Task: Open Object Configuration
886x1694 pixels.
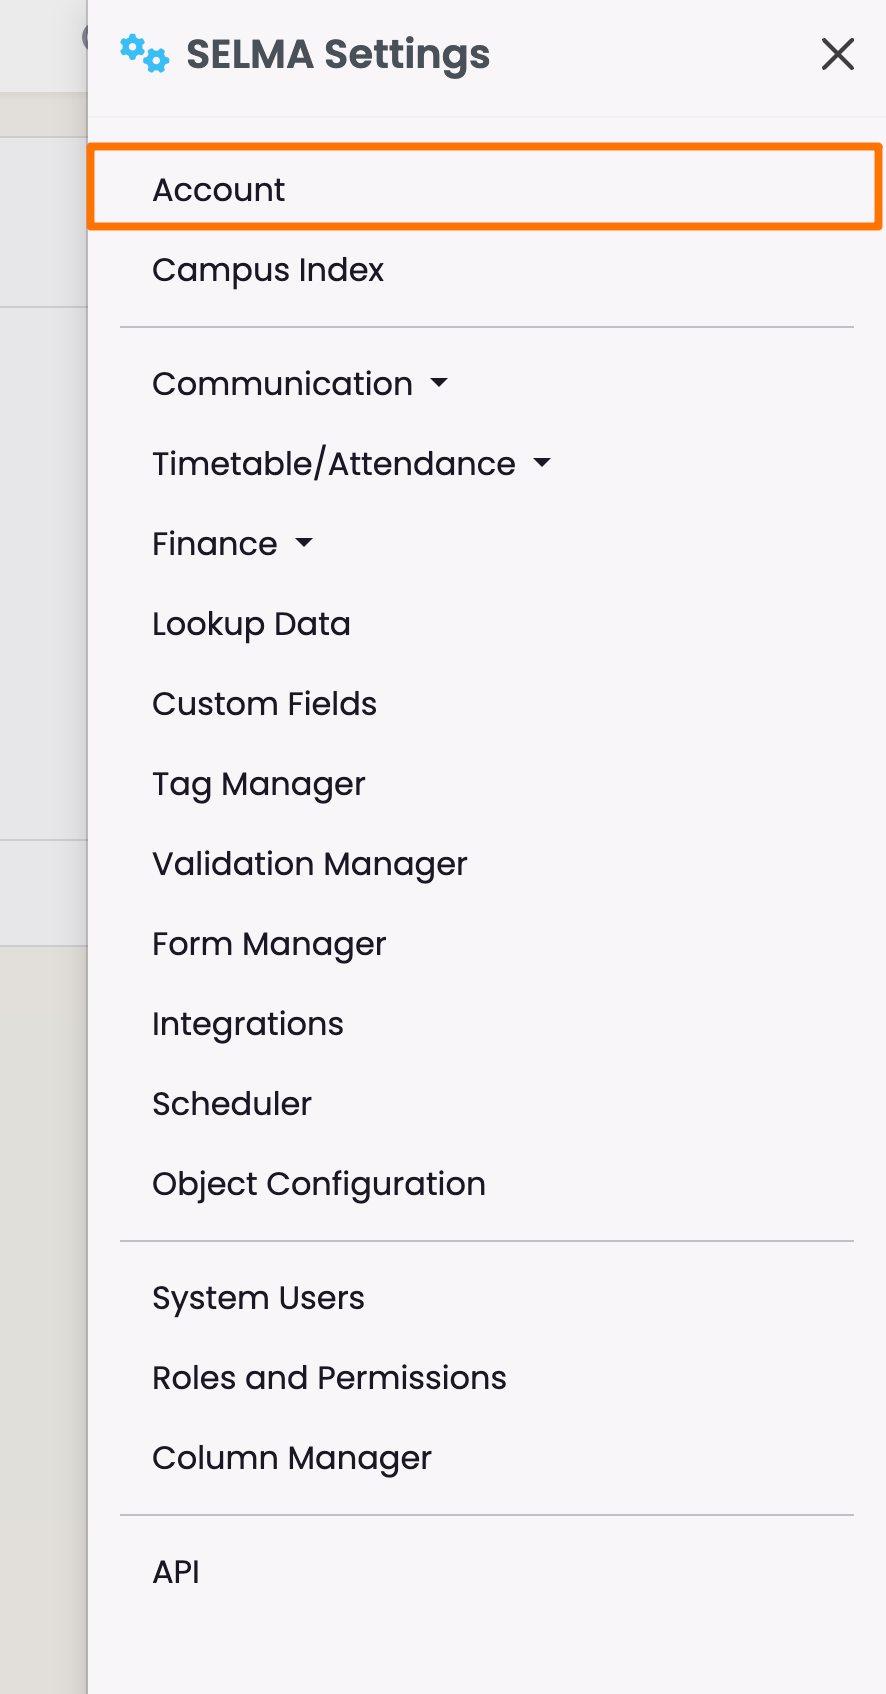Action: point(318,1184)
